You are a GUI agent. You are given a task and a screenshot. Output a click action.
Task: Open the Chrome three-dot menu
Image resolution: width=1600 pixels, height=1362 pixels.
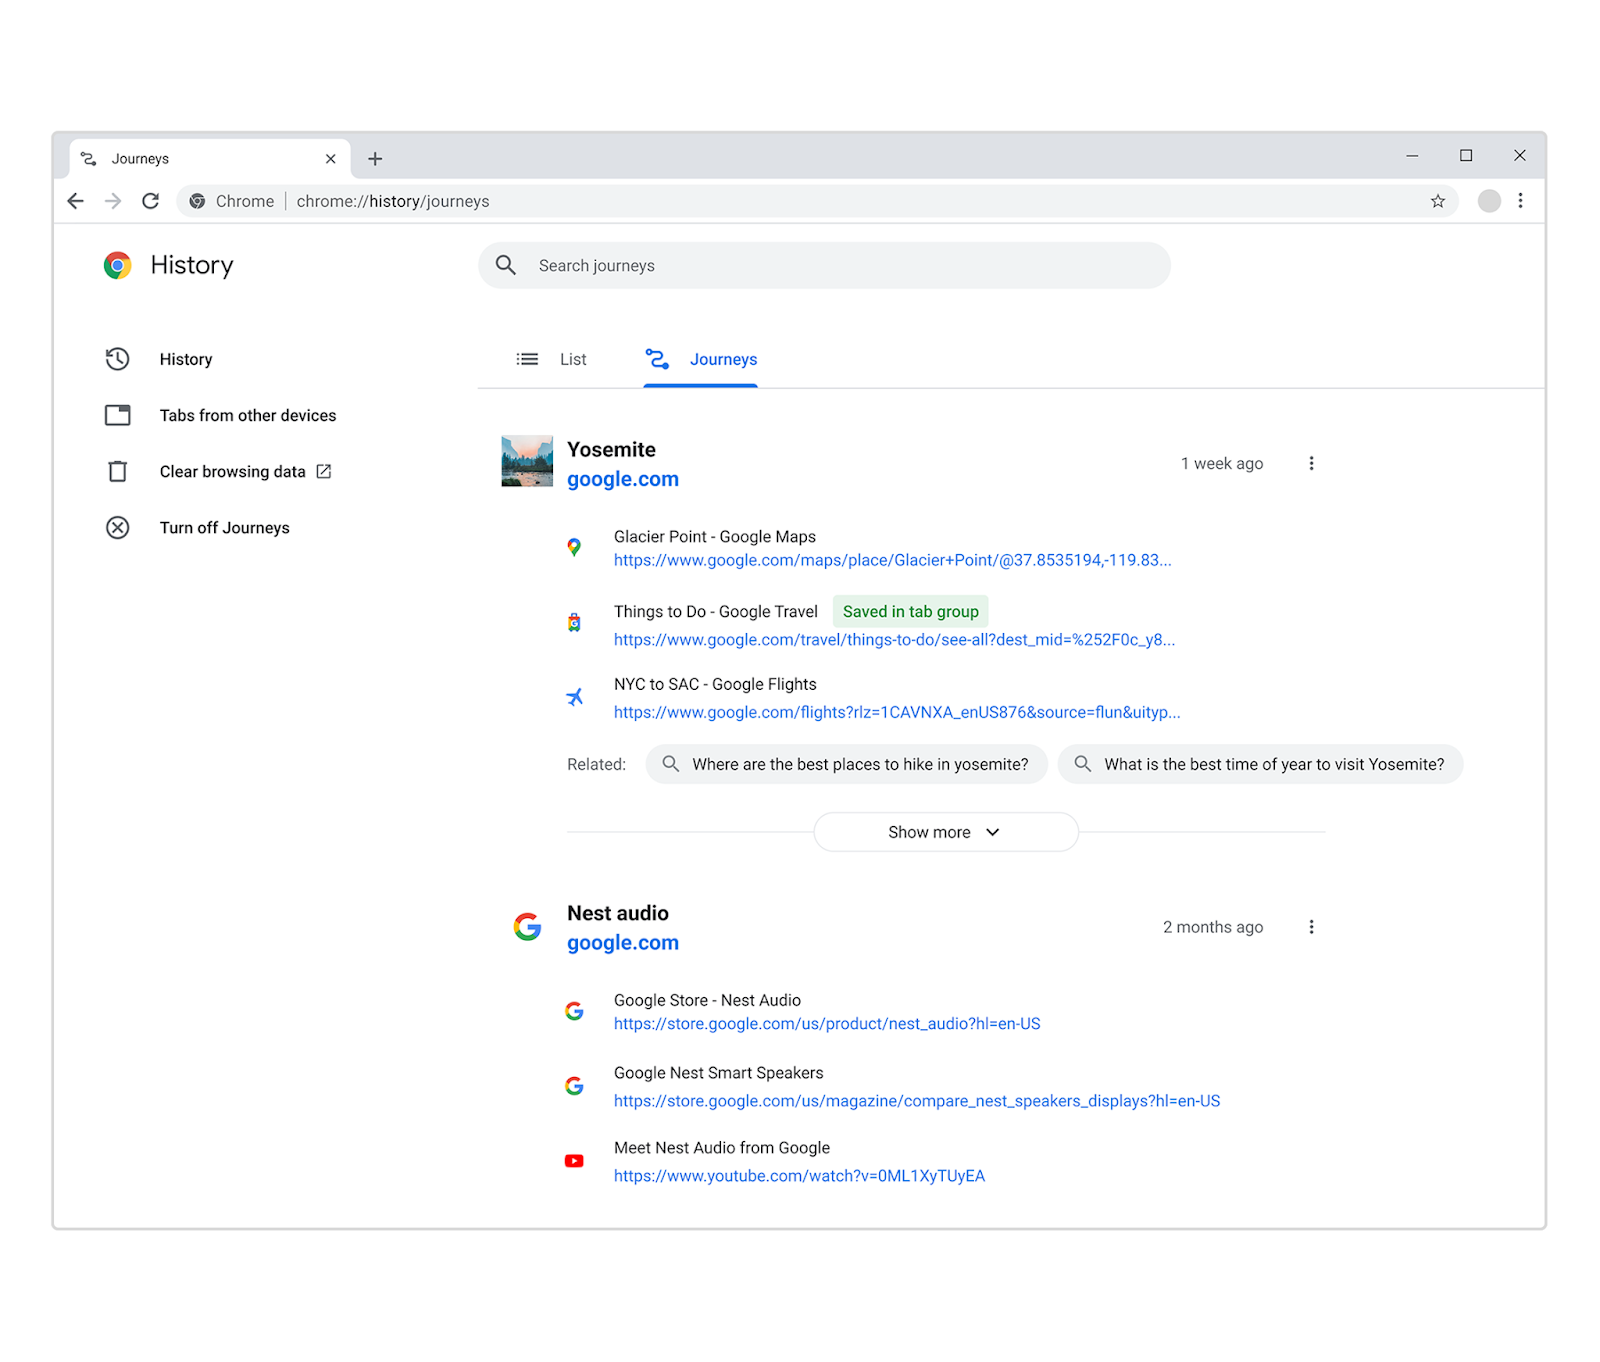tap(1520, 201)
